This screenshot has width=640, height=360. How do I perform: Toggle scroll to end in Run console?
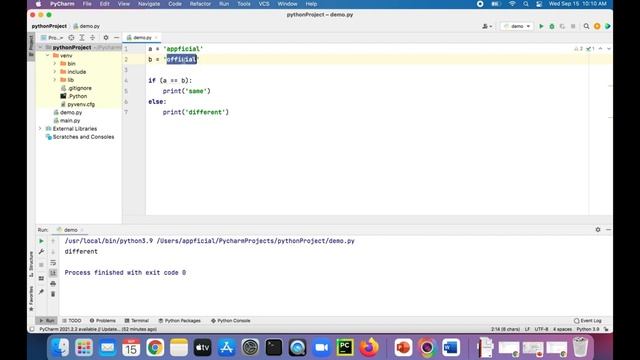[53, 273]
